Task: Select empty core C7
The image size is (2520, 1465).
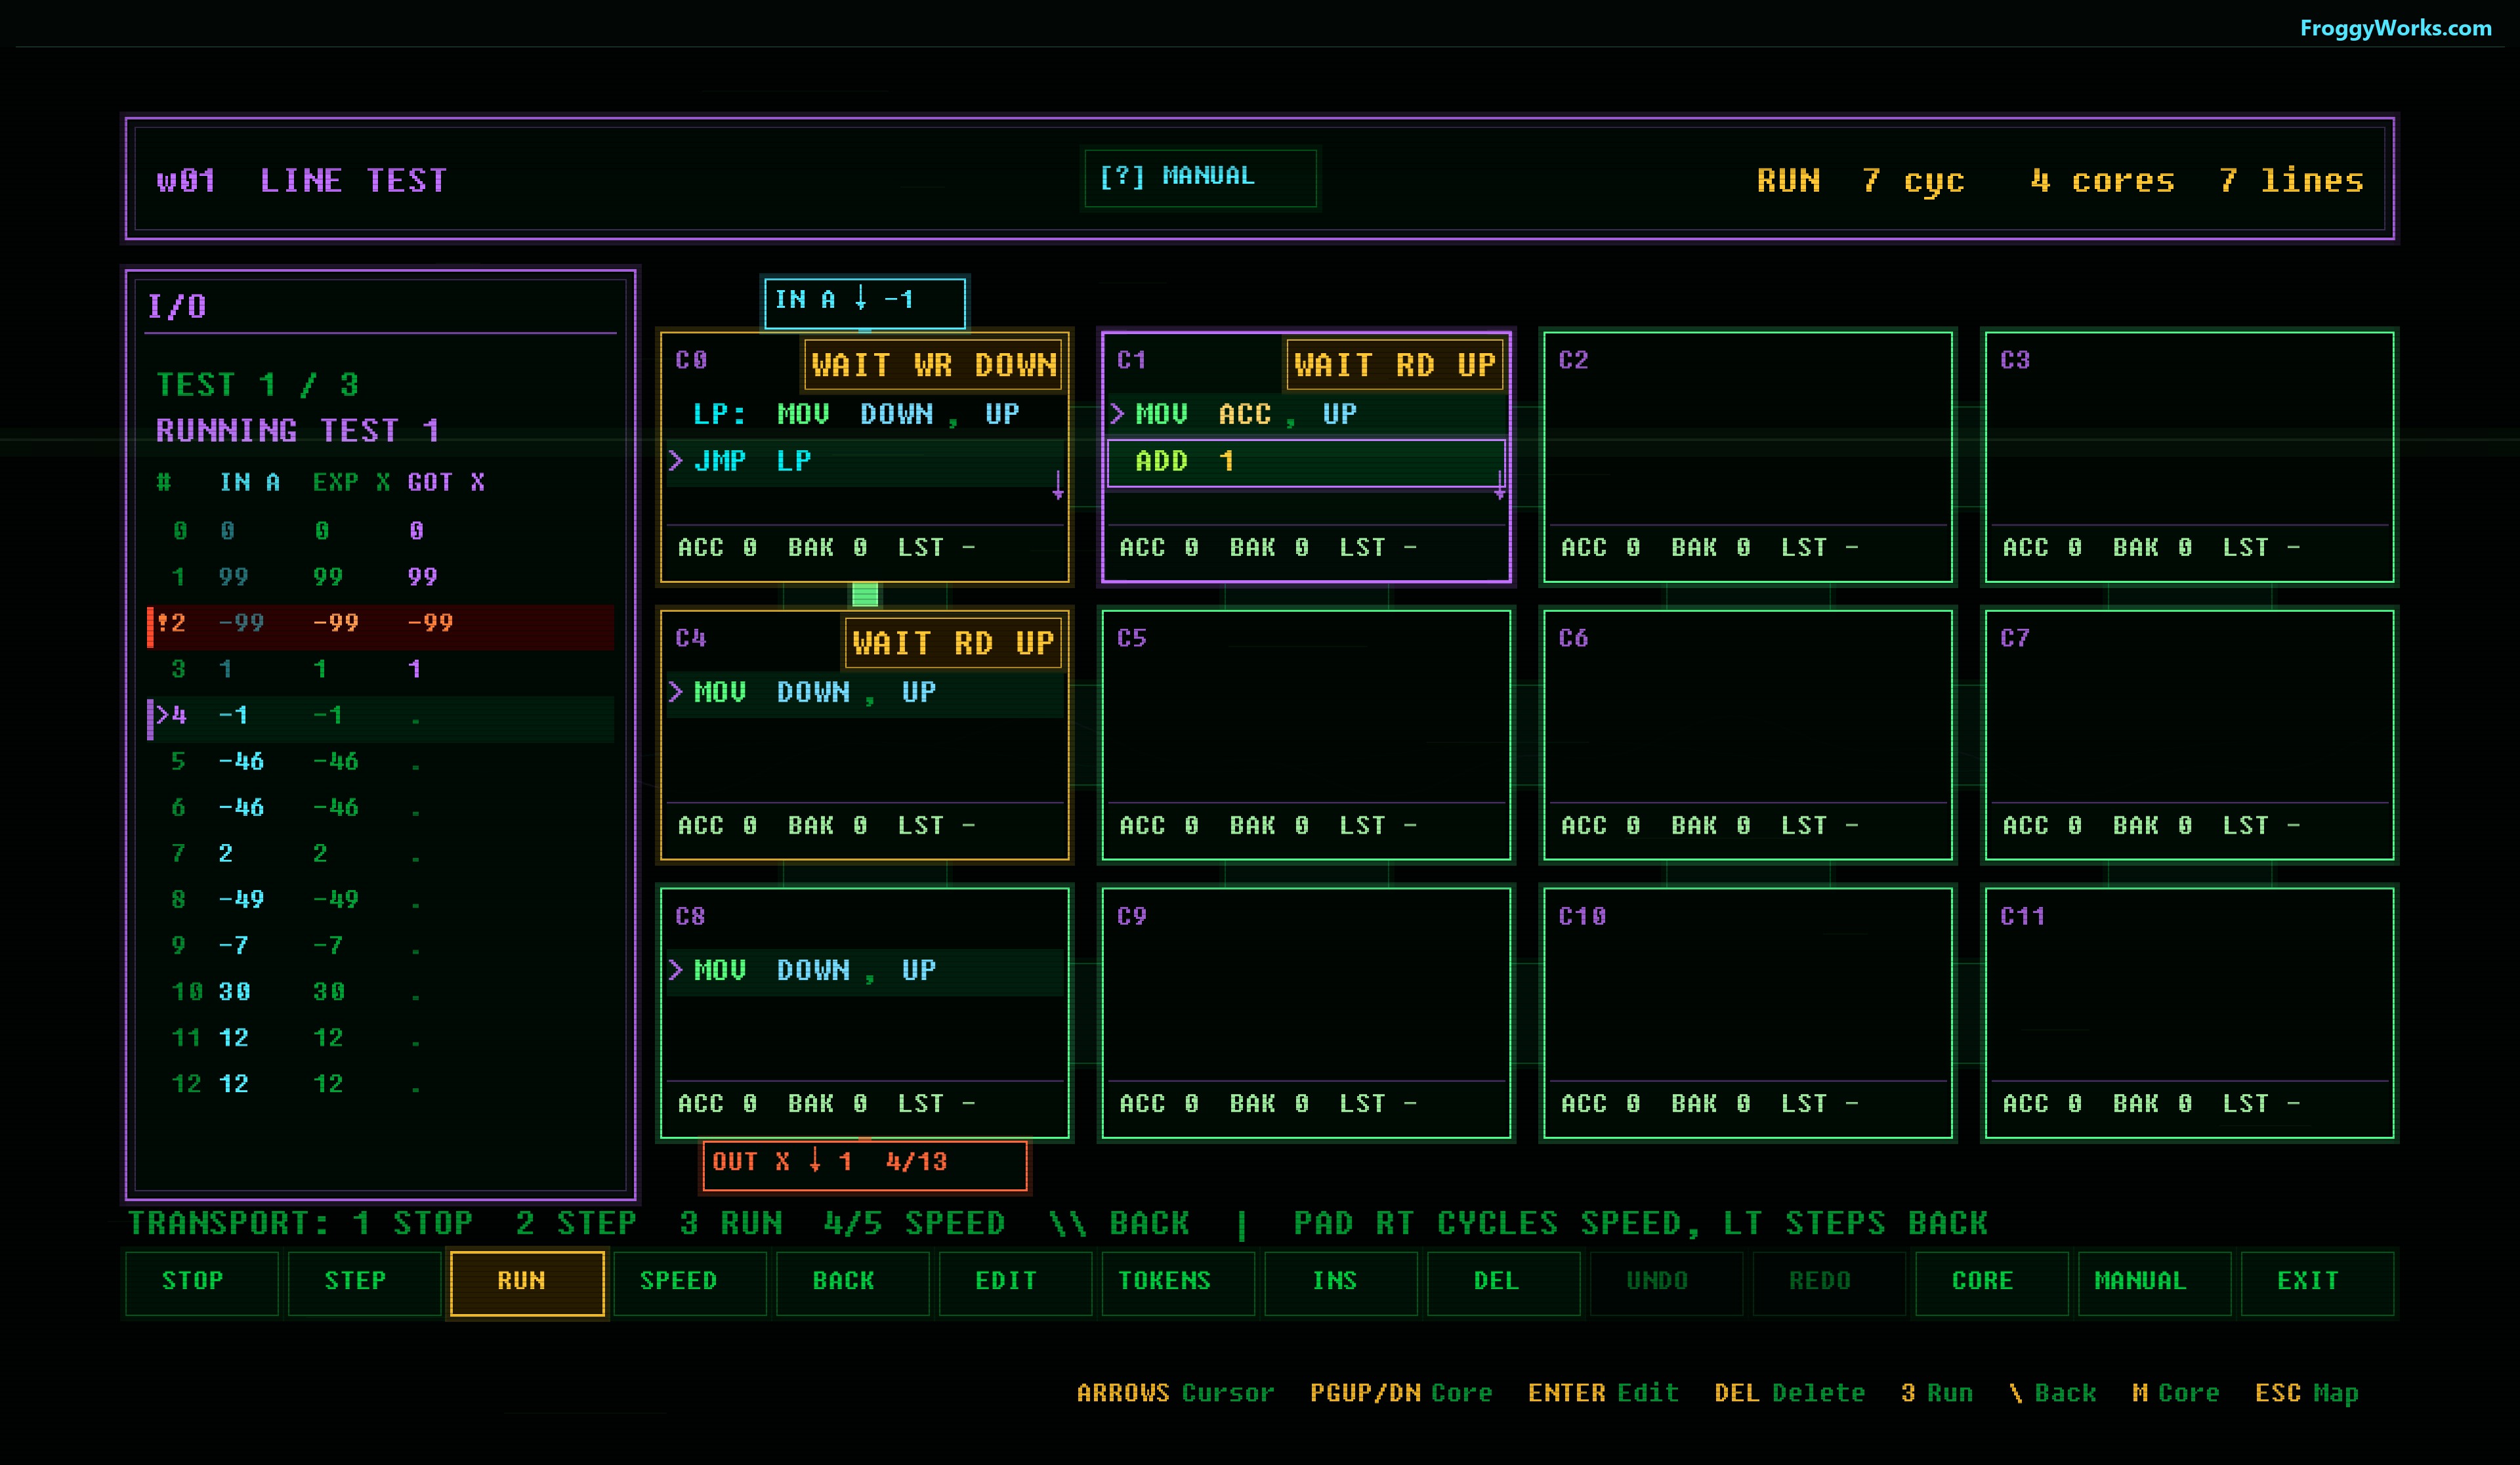Action: (2189, 734)
